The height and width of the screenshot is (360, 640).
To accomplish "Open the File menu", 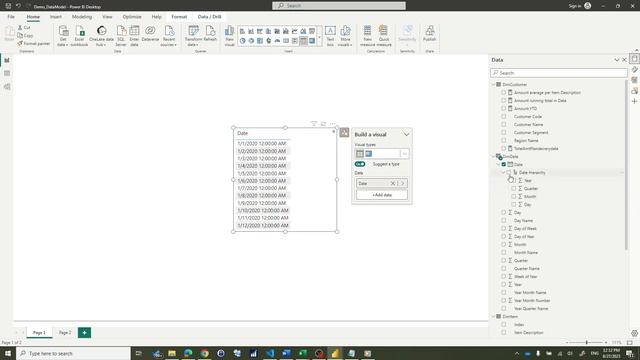I will pos(11,17).
